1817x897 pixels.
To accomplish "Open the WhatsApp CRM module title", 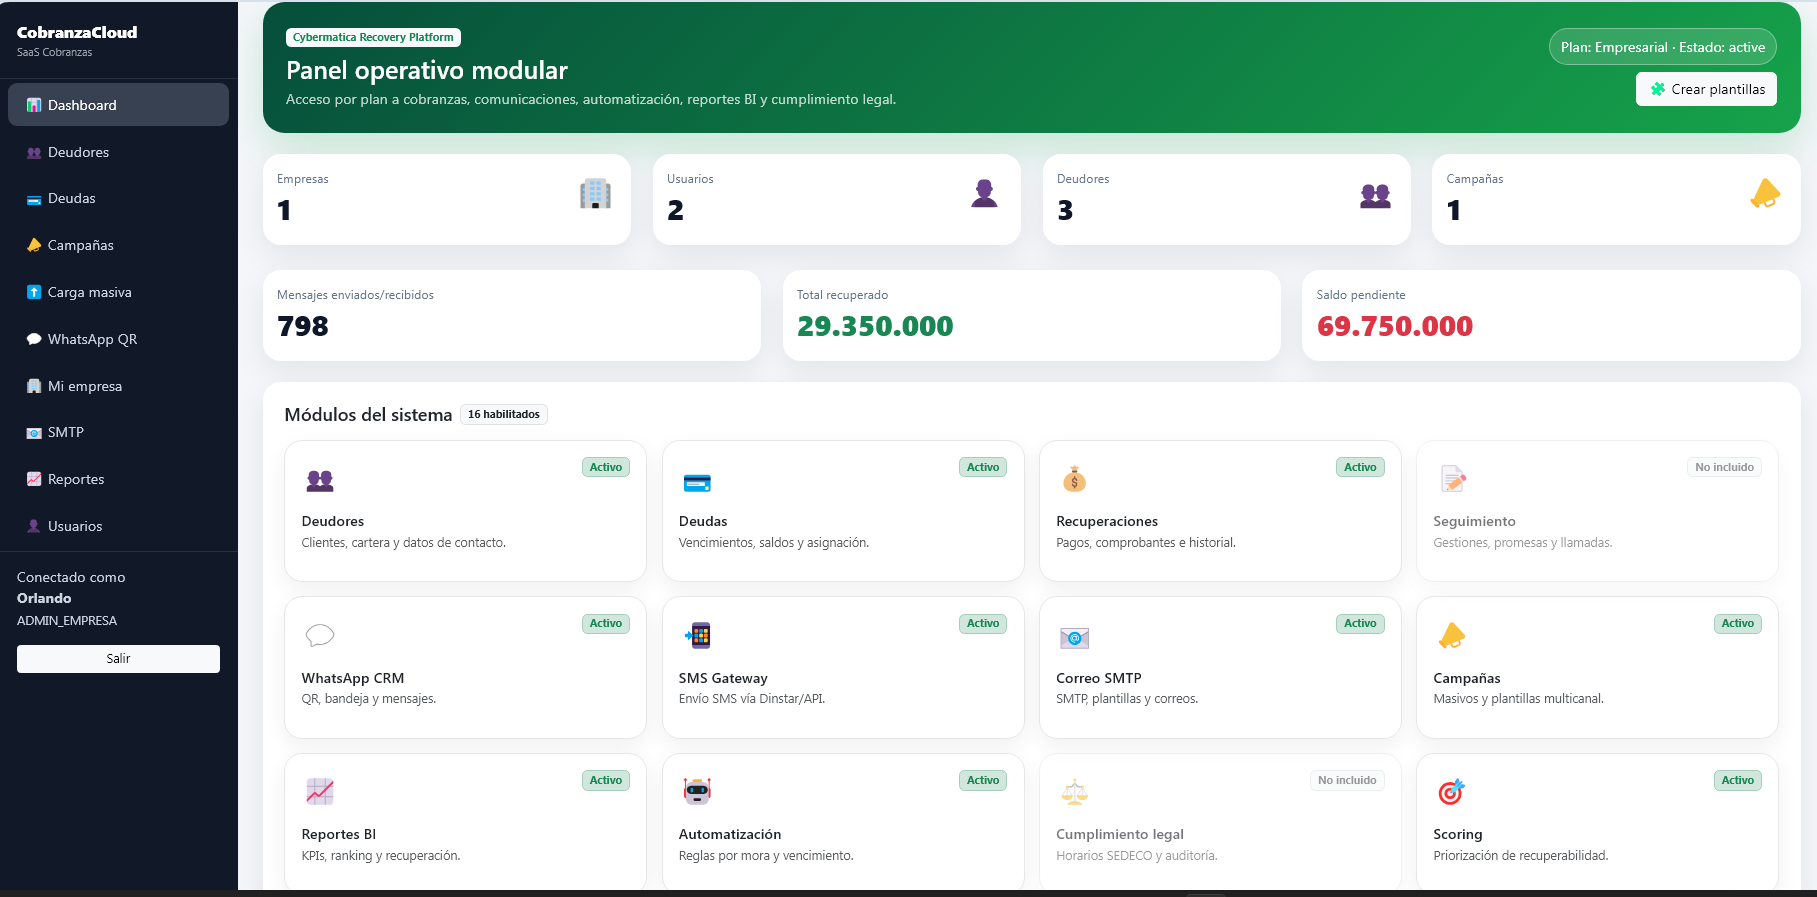I will (353, 678).
